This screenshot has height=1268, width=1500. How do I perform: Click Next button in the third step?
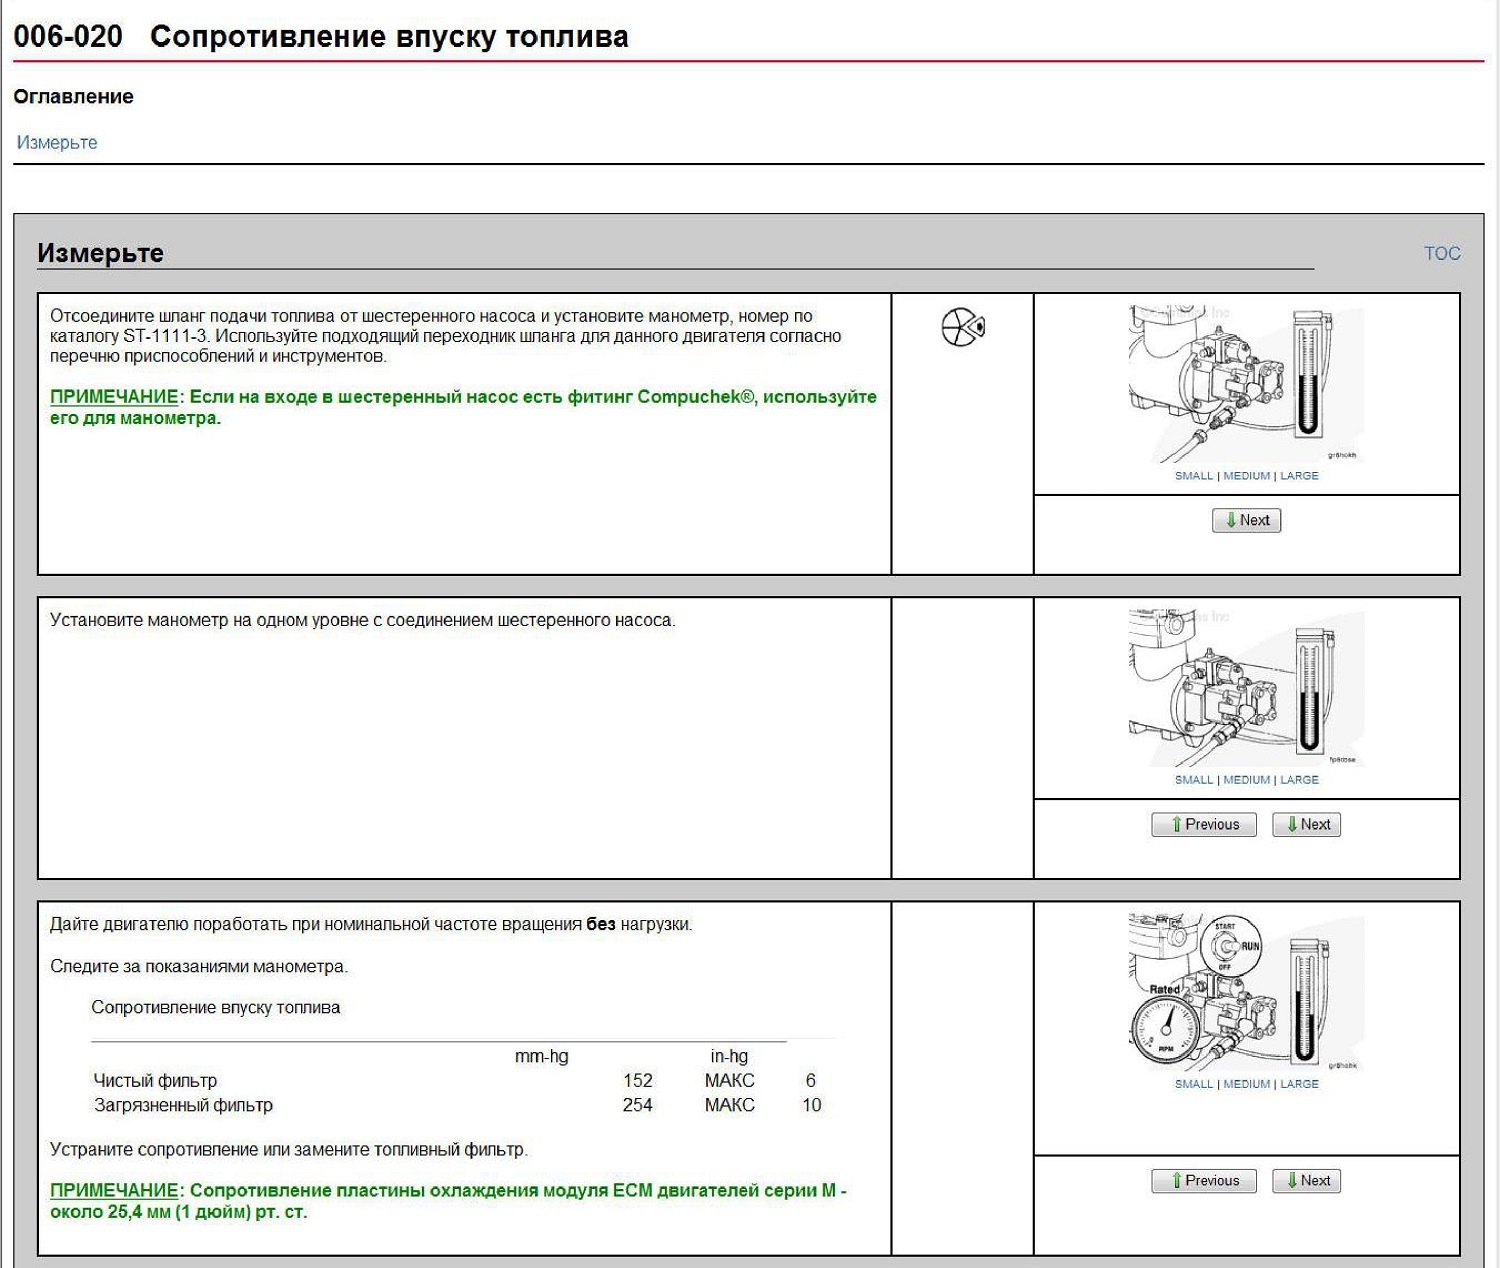[x=1306, y=1180]
